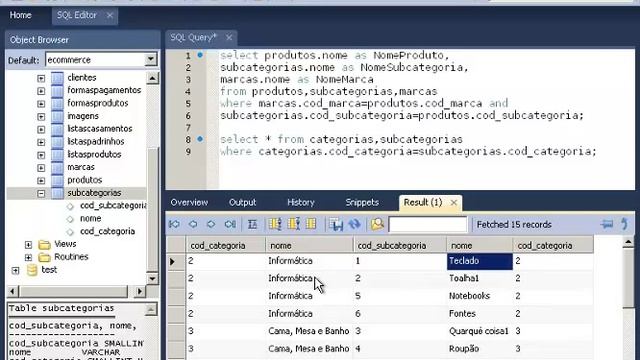
Task: Expand the Routines folder node
Action: [28, 258]
